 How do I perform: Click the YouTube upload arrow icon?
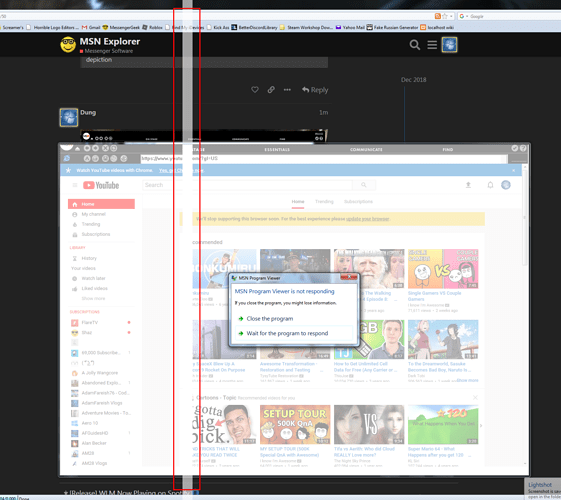pos(468,185)
